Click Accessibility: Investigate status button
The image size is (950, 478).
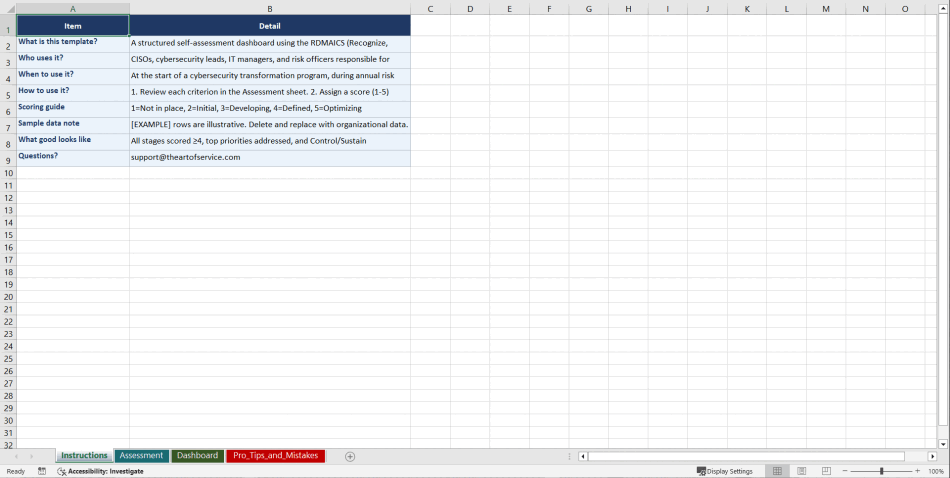100,471
